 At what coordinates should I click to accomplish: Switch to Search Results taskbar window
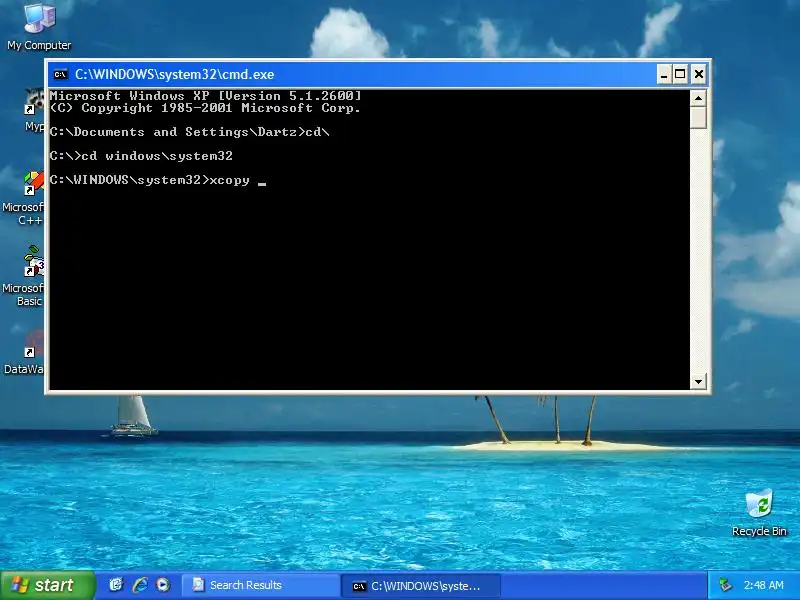[261, 585]
